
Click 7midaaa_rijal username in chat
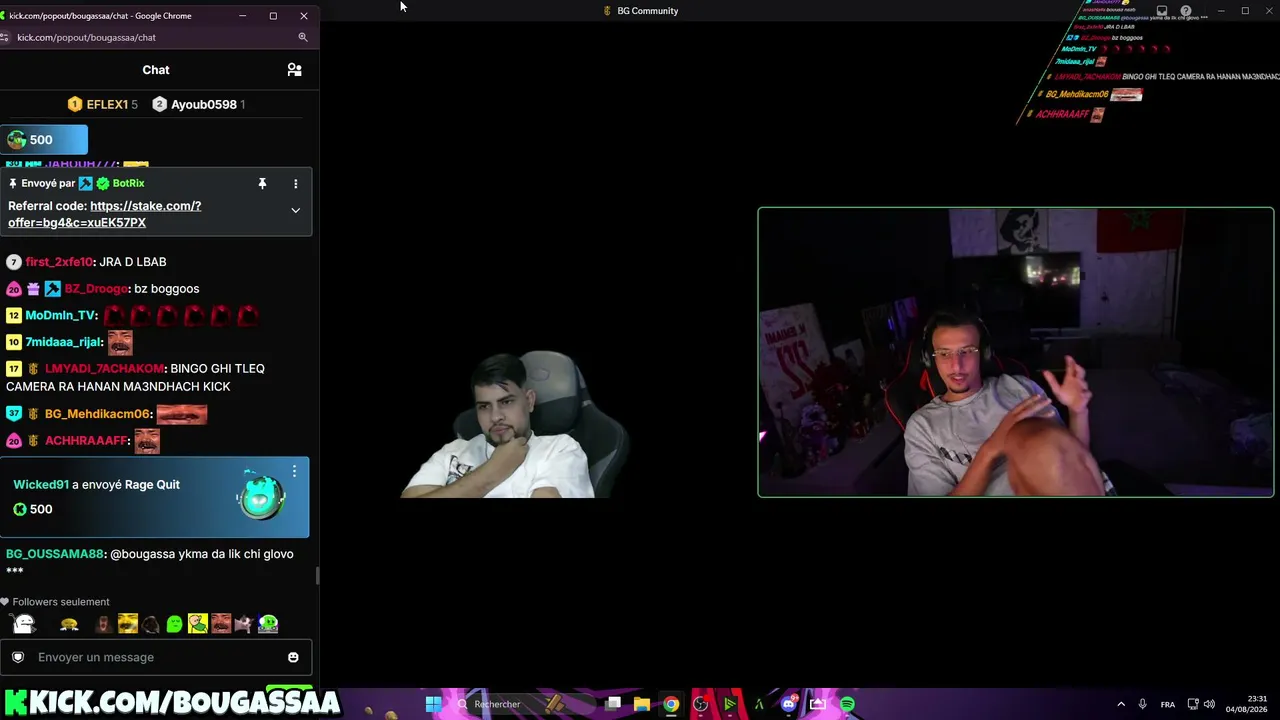pos(63,342)
